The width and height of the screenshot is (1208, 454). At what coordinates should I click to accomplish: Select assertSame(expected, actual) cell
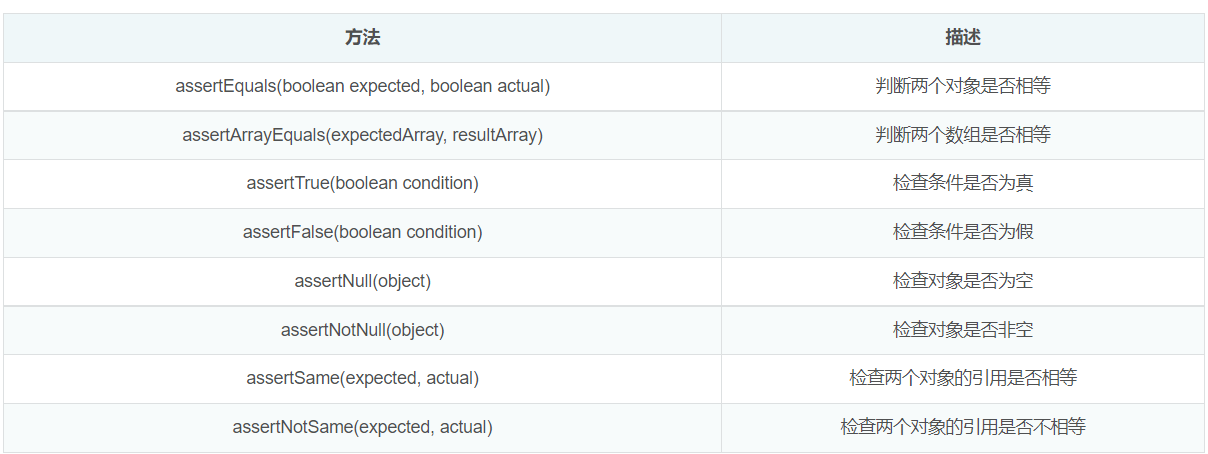click(x=362, y=378)
